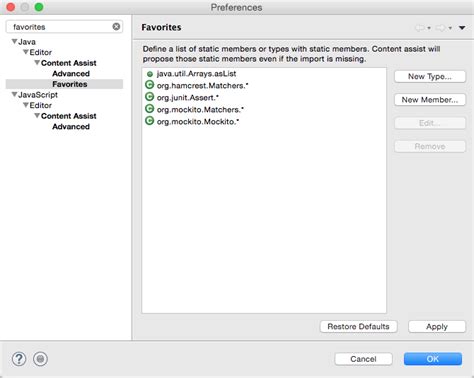Viewport: 474px width, 378px height.
Task: Select the JavaScript label in the tree
Action: pyautogui.click(x=38, y=95)
